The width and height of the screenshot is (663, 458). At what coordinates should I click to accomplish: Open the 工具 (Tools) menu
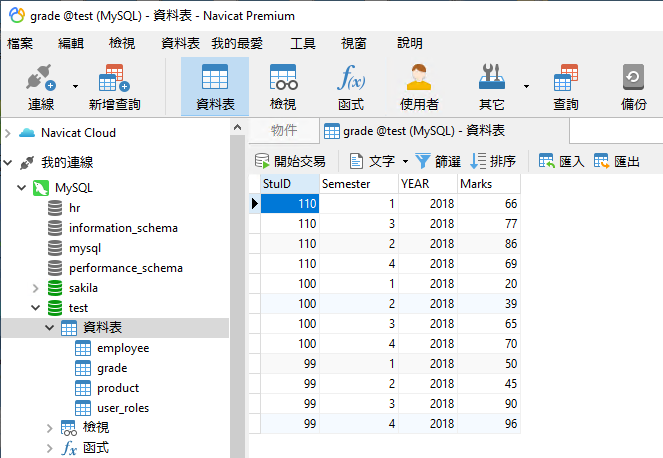click(303, 43)
